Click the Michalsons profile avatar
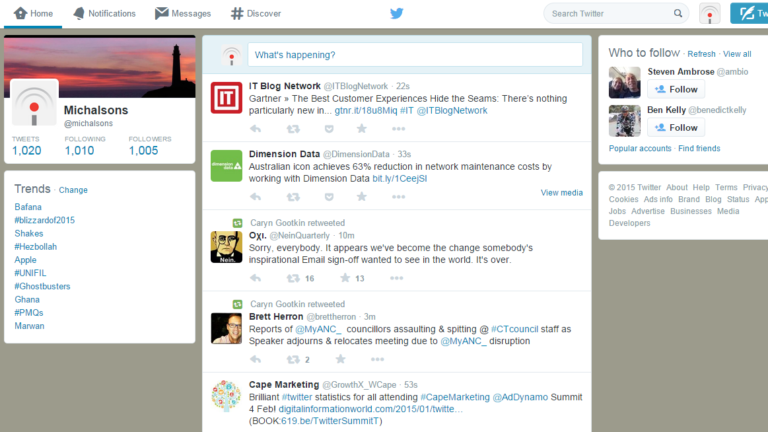Viewport: 768px width, 432px height. (x=34, y=103)
